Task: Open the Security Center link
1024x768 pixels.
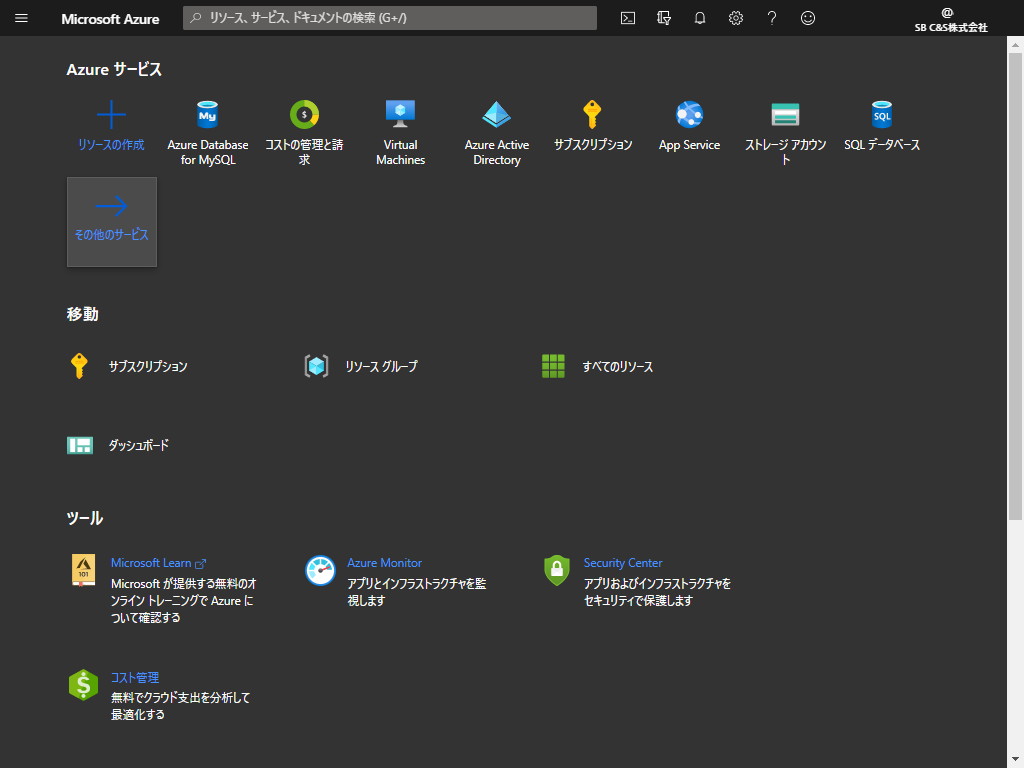Action: [x=622, y=563]
